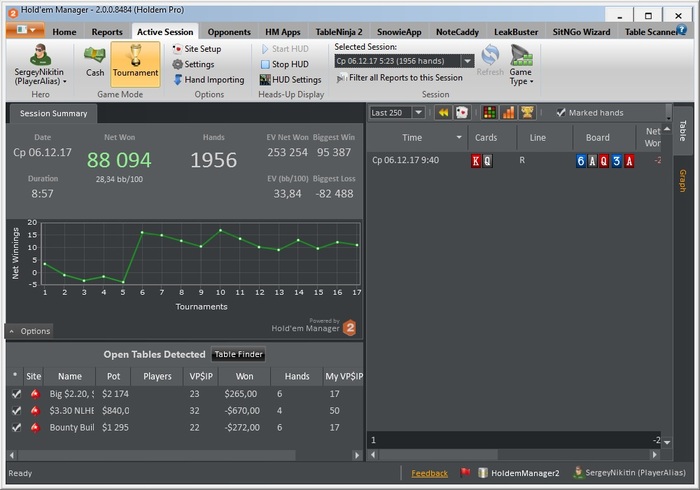Expand the Last 250 hands dropdown
This screenshot has width=700, height=490.
(418, 112)
